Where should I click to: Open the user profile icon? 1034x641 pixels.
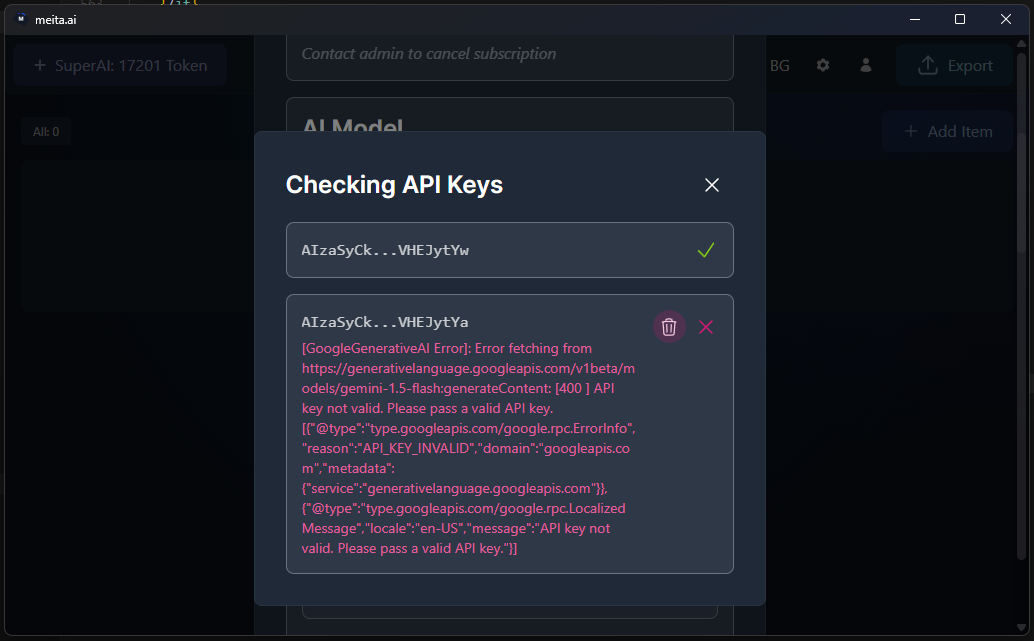point(866,65)
